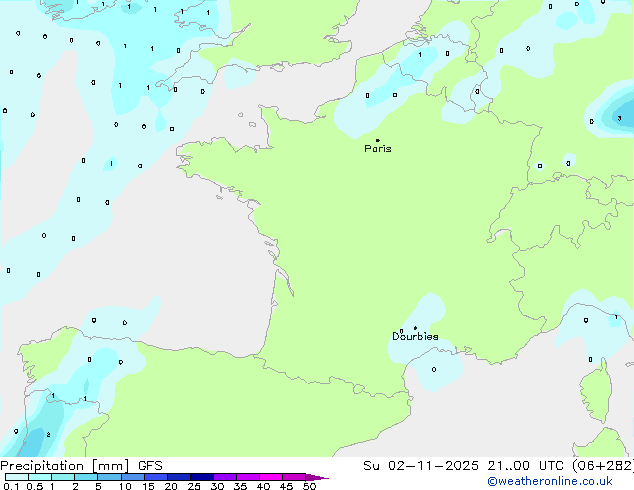Screen dimensions: 634x490
Task: Click the Dourbies location dot marker
Action: pyautogui.click(x=415, y=328)
